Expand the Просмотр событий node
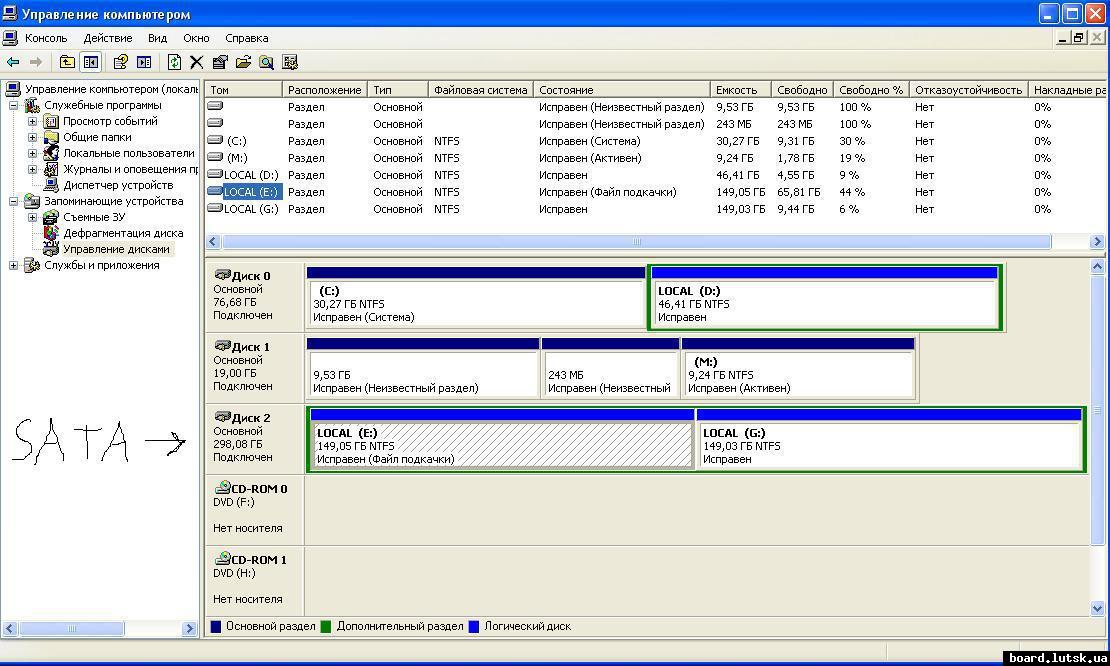This screenshot has height=666, width=1110. coord(32,121)
